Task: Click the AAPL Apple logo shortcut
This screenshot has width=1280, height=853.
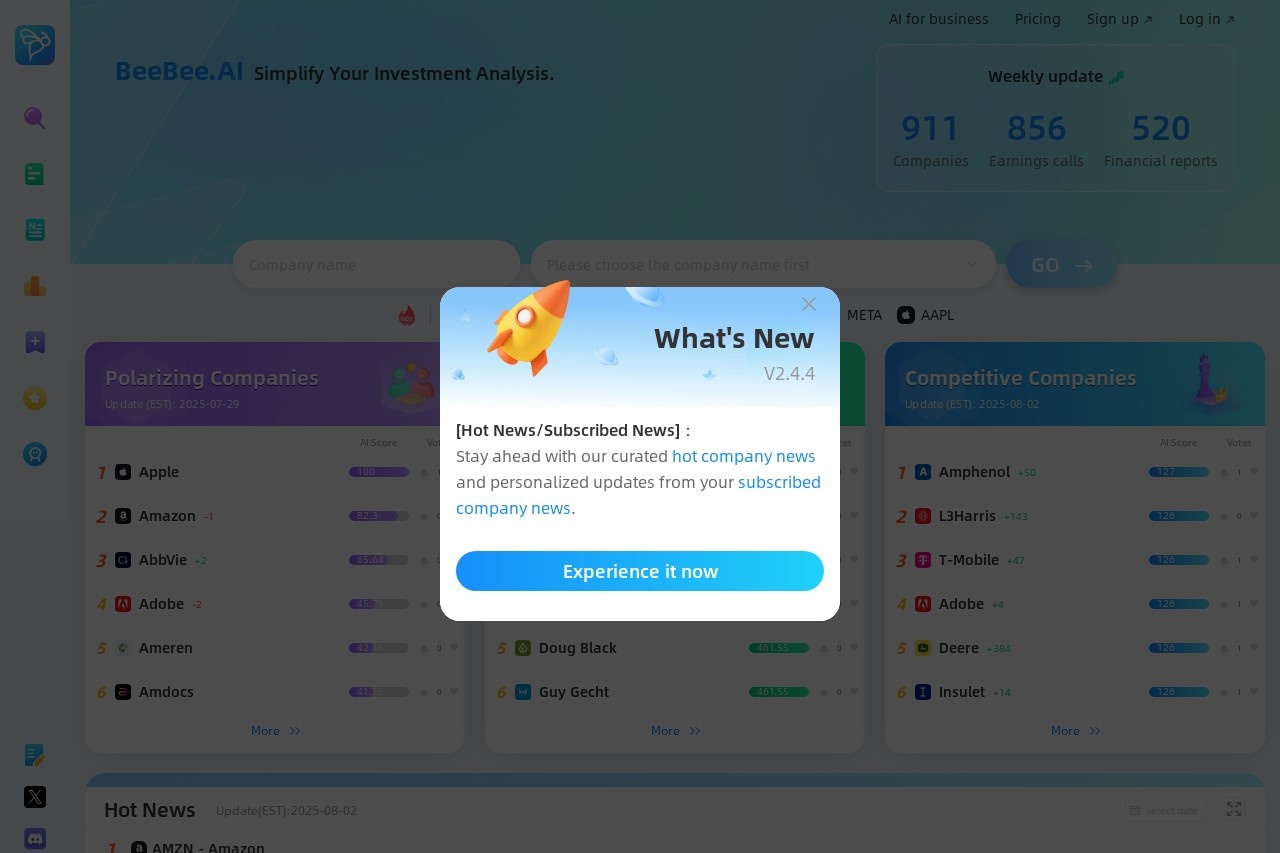Action: pos(906,315)
